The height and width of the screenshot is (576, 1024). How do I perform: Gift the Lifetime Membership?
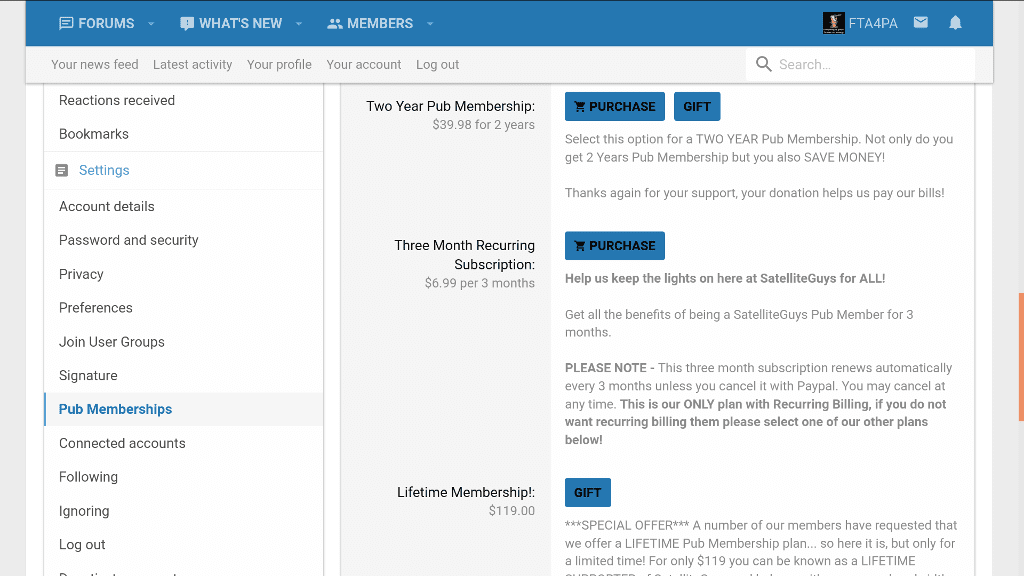pyautogui.click(x=588, y=493)
